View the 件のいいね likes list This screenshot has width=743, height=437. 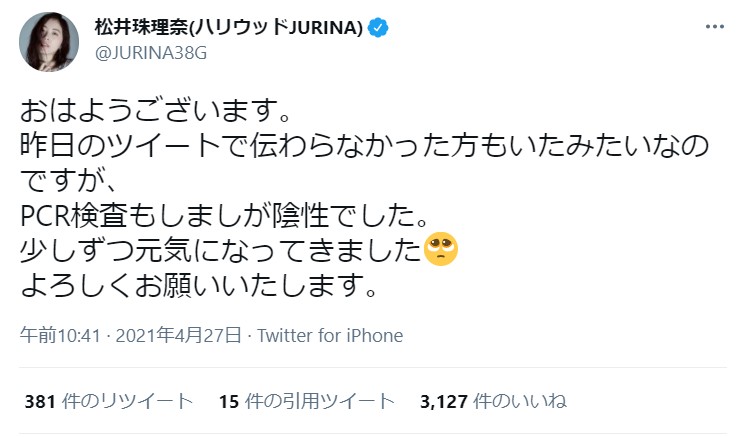(x=523, y=402)
